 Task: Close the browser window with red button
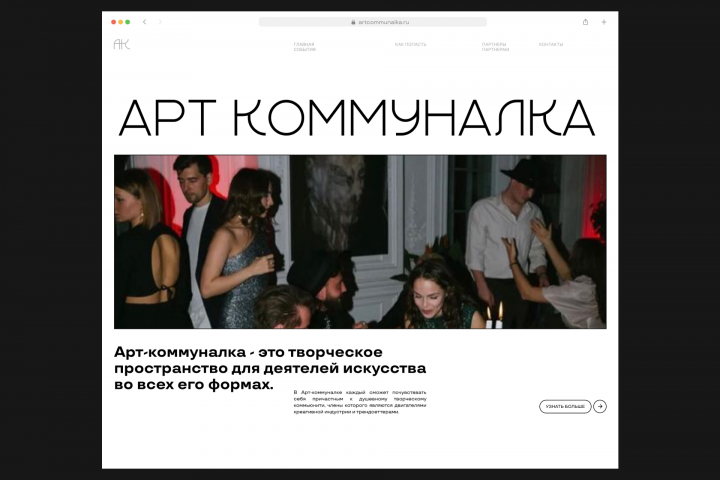113,22
